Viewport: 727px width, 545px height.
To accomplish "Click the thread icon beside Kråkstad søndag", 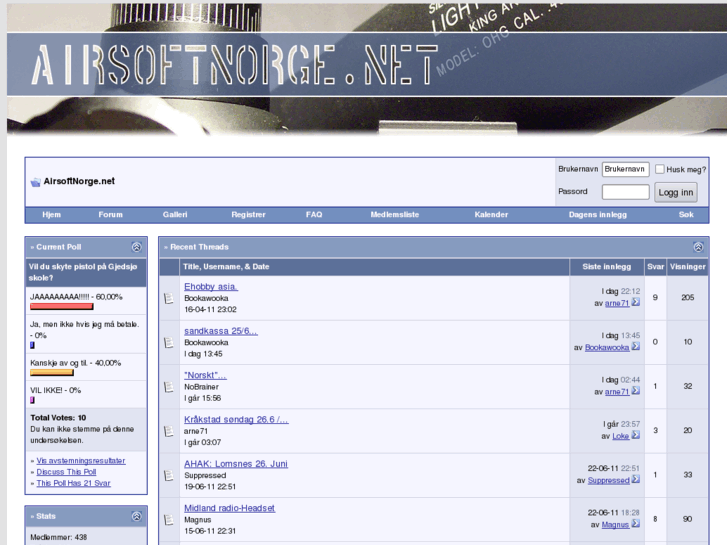I will [x=169, y=431].
